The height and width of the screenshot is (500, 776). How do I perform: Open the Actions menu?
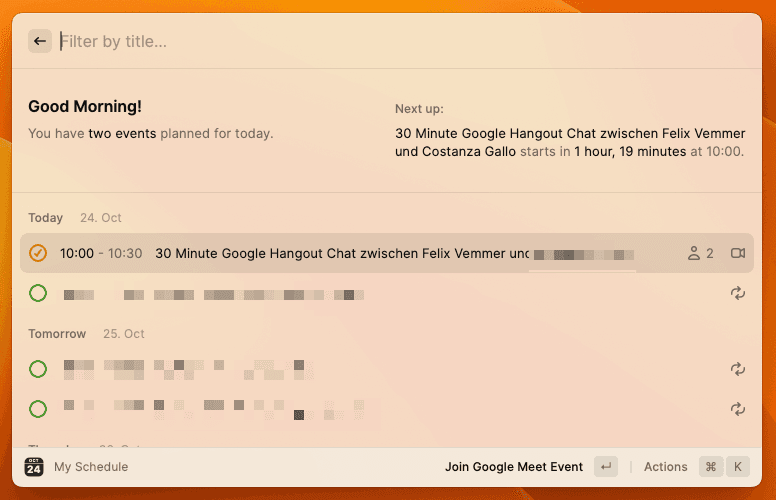click(x=665, y=467)
